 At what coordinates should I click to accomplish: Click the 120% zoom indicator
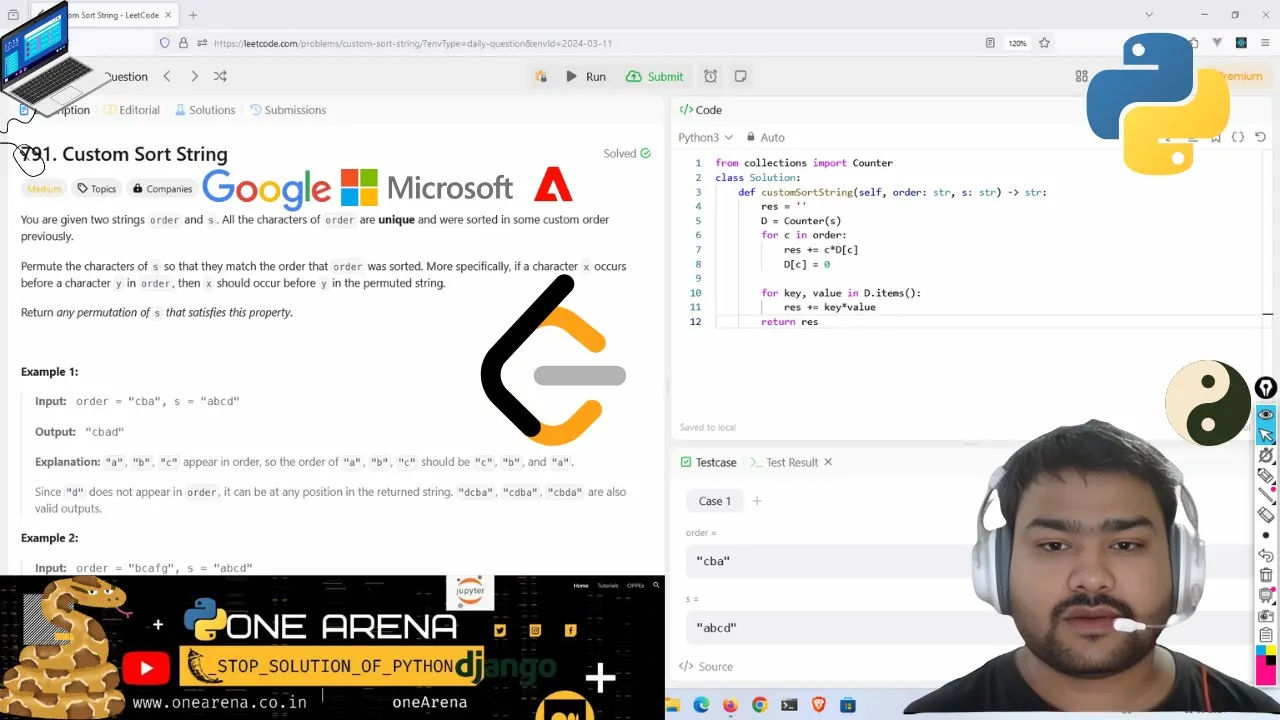pyautogui.click(x=1017, y=43)
